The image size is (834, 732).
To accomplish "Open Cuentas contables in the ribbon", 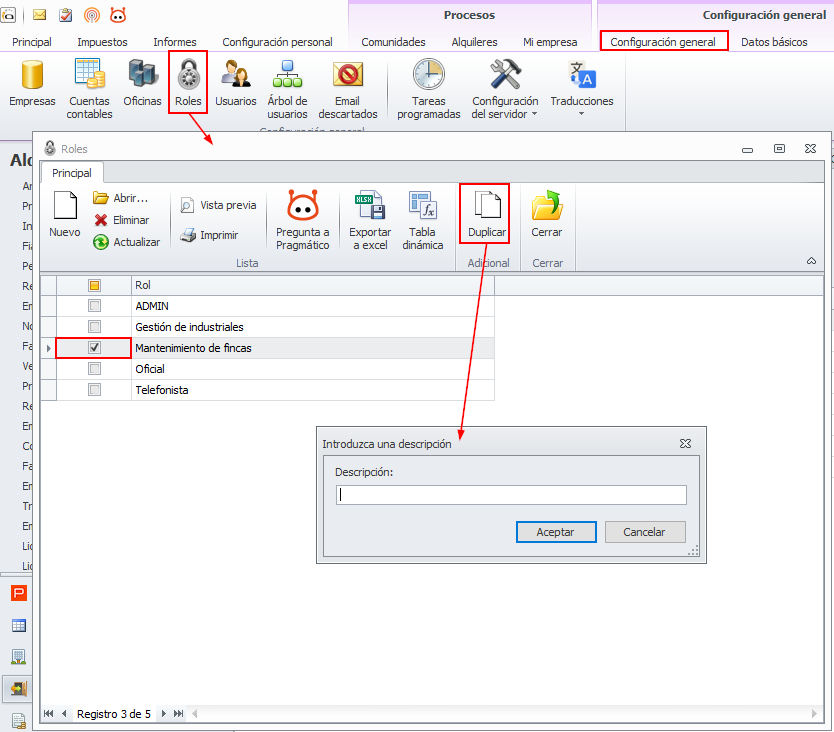I will pyautogui.click(x=89, y=89).
